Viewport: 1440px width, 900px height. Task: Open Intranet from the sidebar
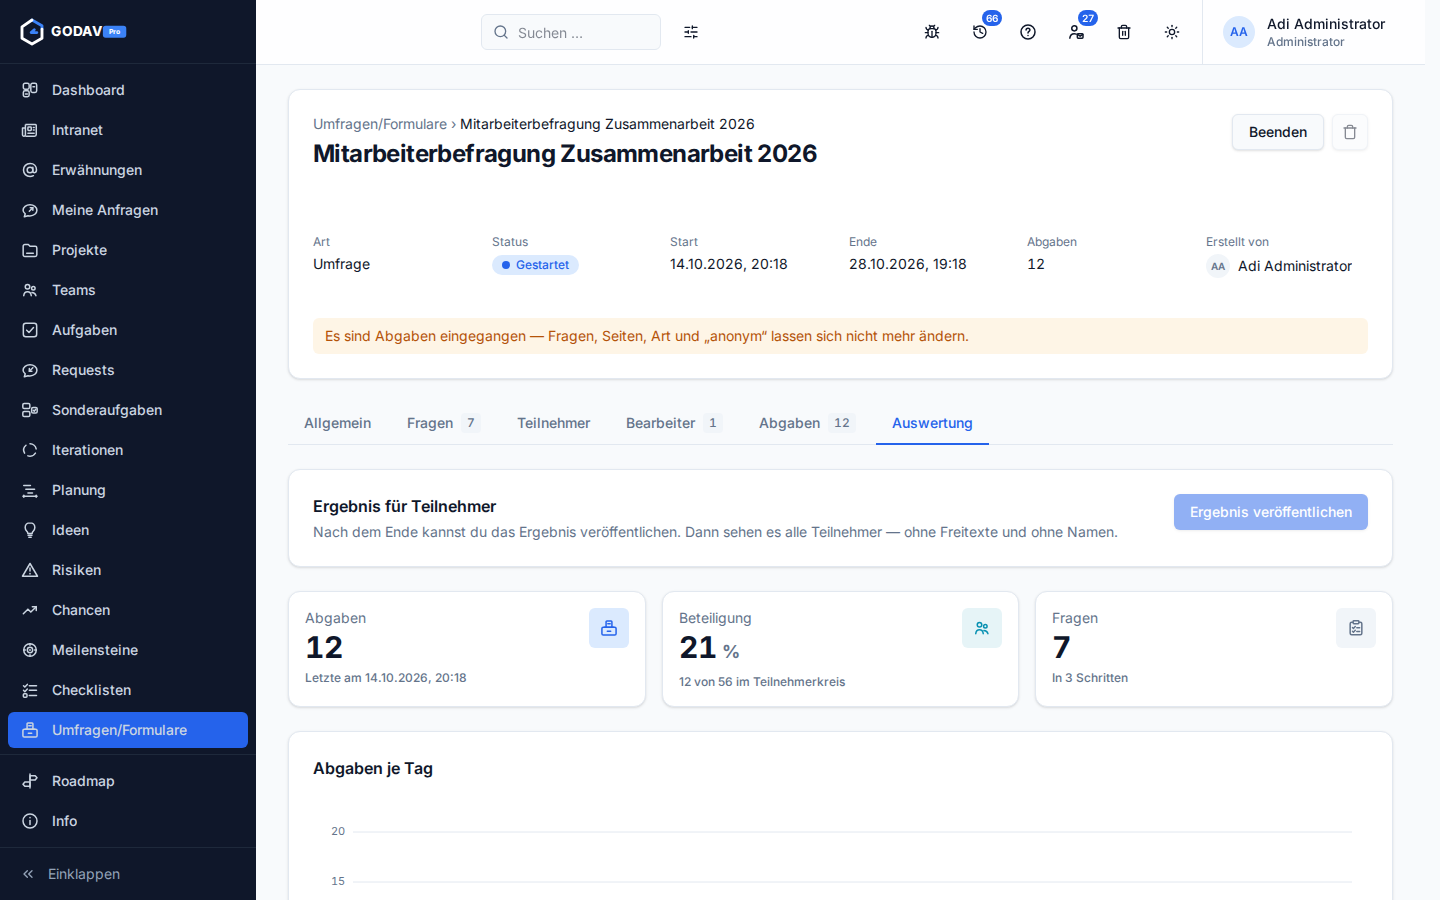click(x=128, y=130)
